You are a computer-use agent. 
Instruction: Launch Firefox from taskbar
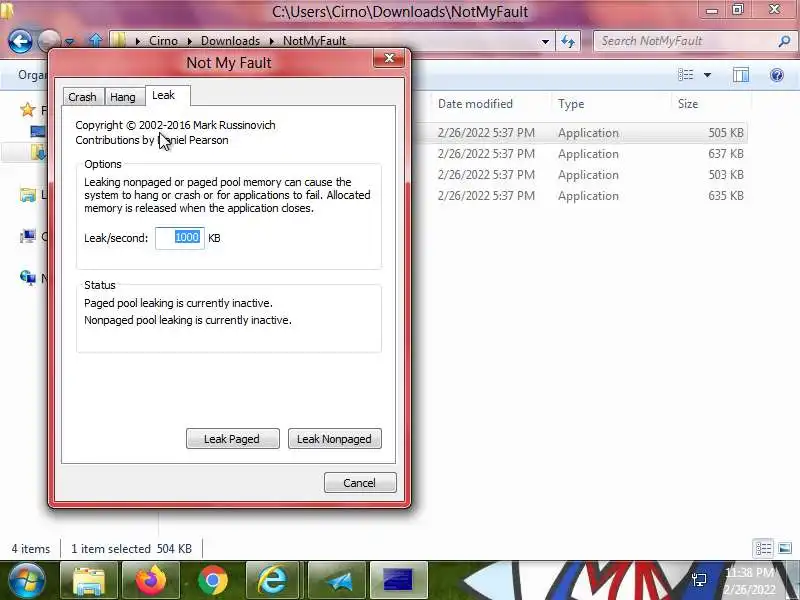pos(151,580)
